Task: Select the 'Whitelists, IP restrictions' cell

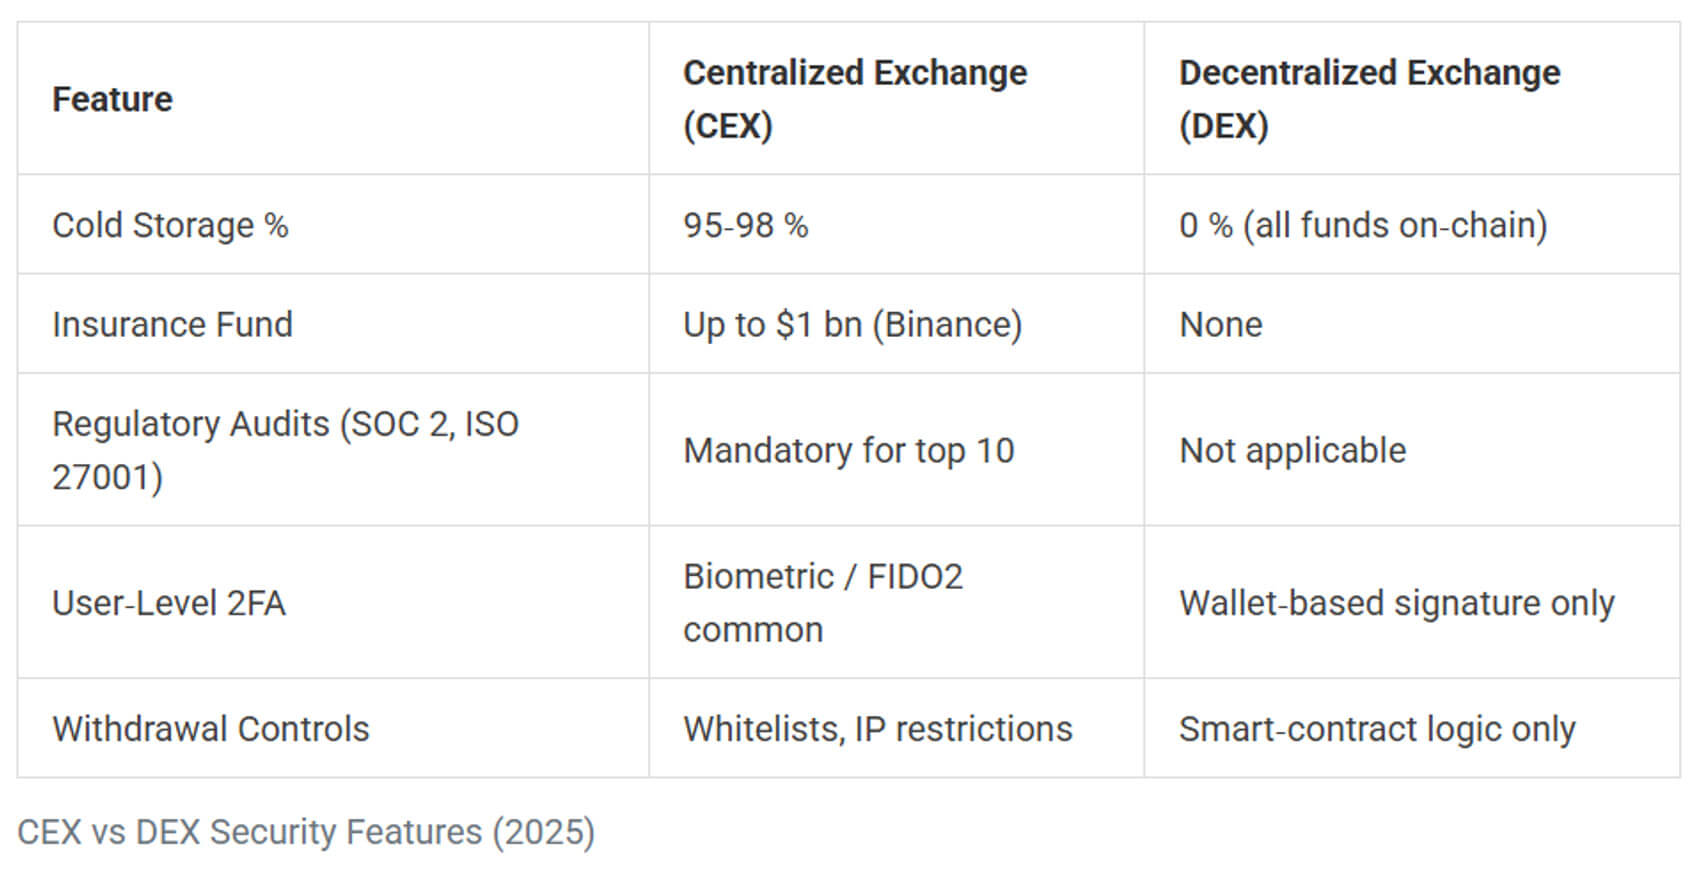Action: [877, 729]
